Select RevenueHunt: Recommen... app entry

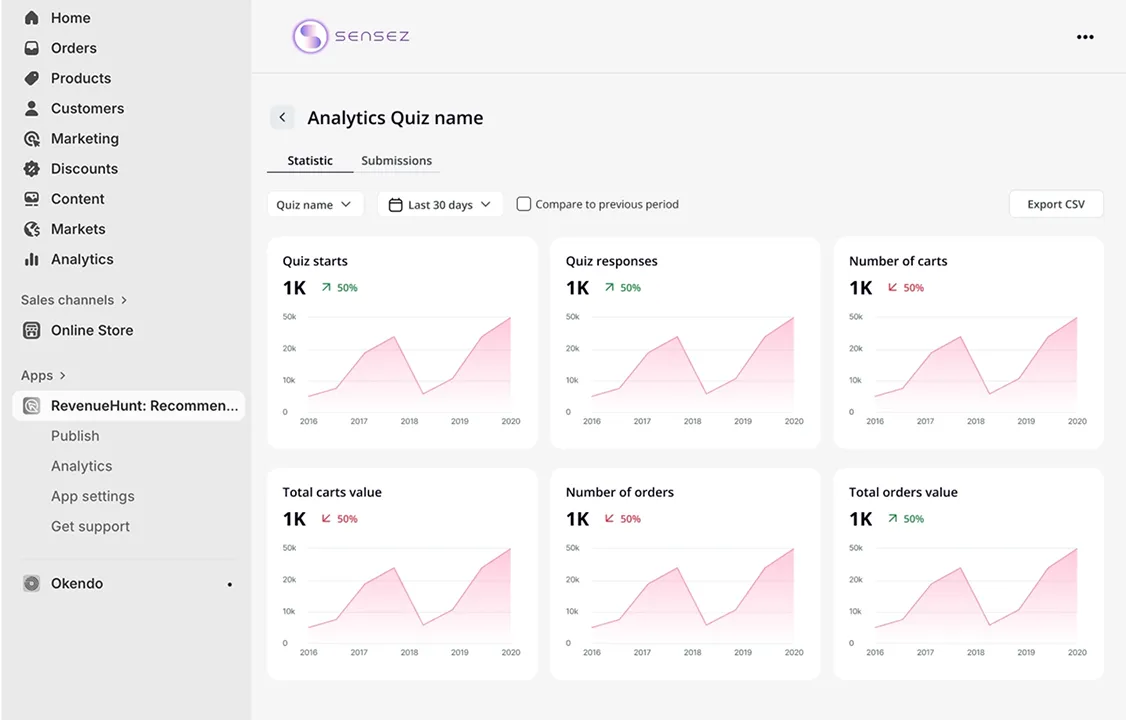(129, 406)
